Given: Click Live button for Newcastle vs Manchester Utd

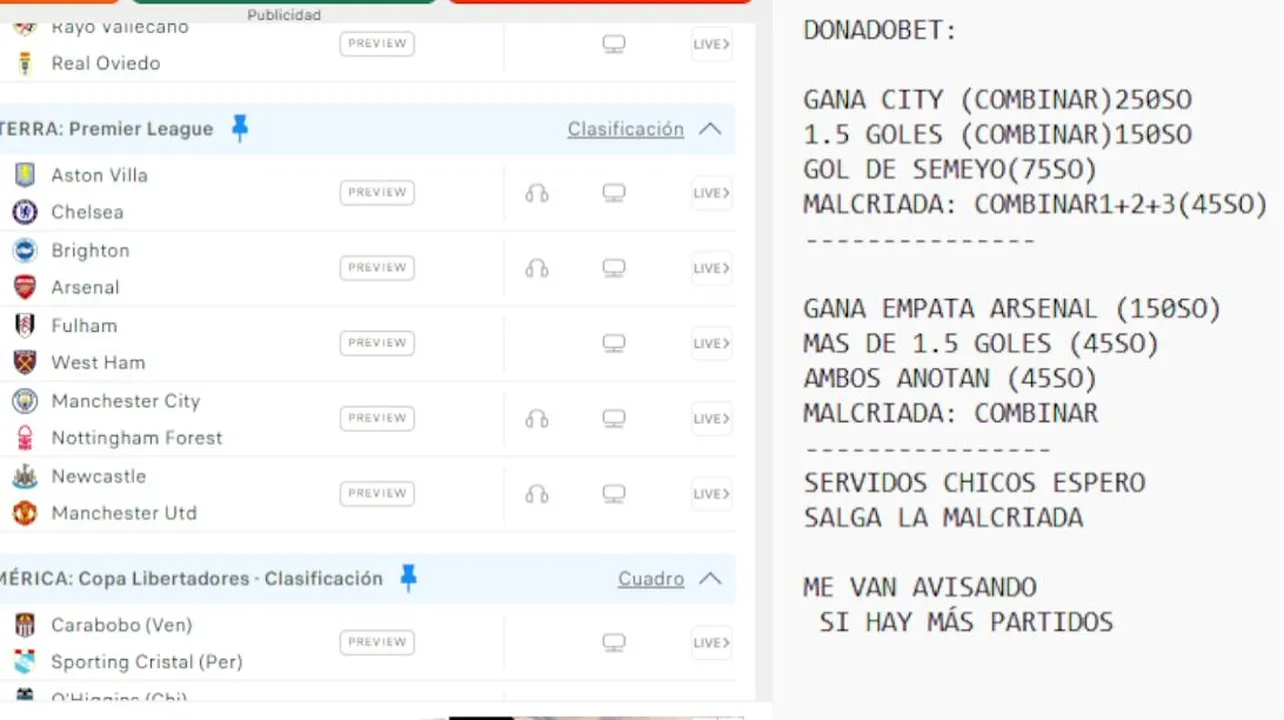Looking at the screenshot, I should pos(712,494).
